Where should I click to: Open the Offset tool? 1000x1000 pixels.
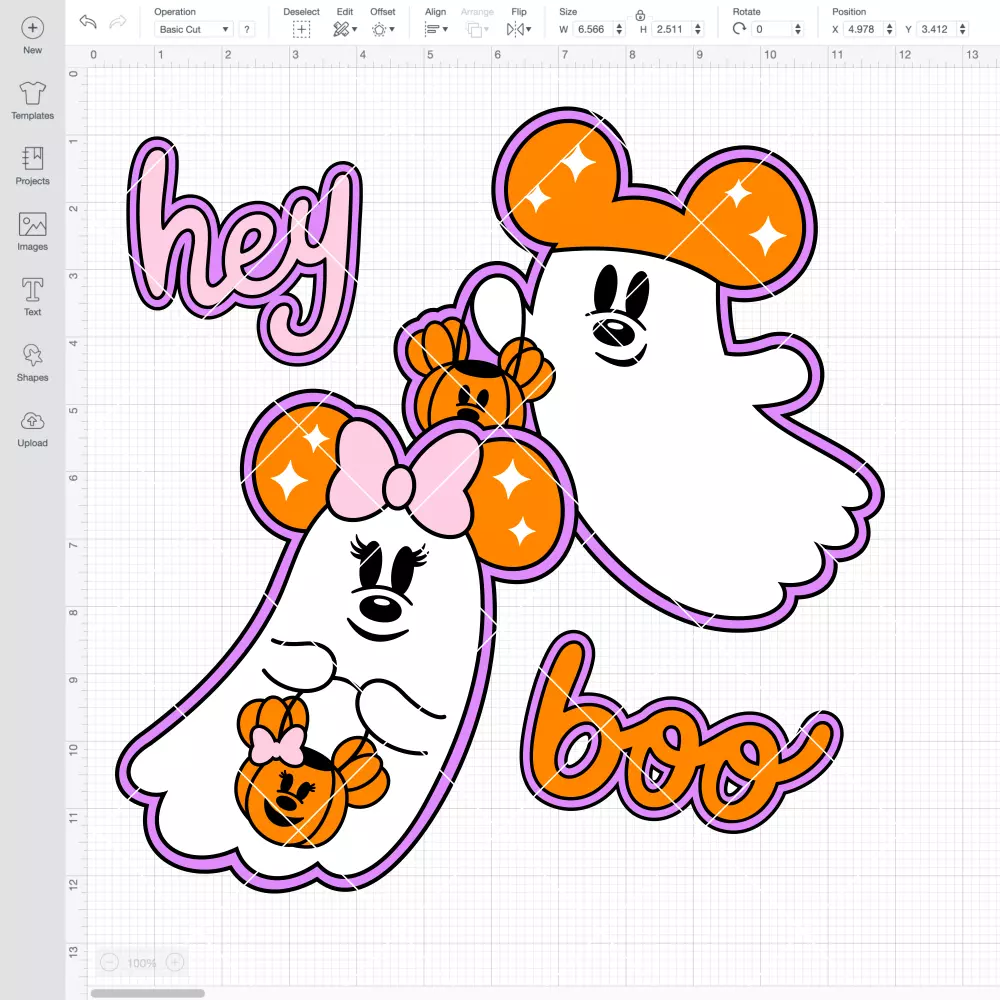(x=383, y=29)
